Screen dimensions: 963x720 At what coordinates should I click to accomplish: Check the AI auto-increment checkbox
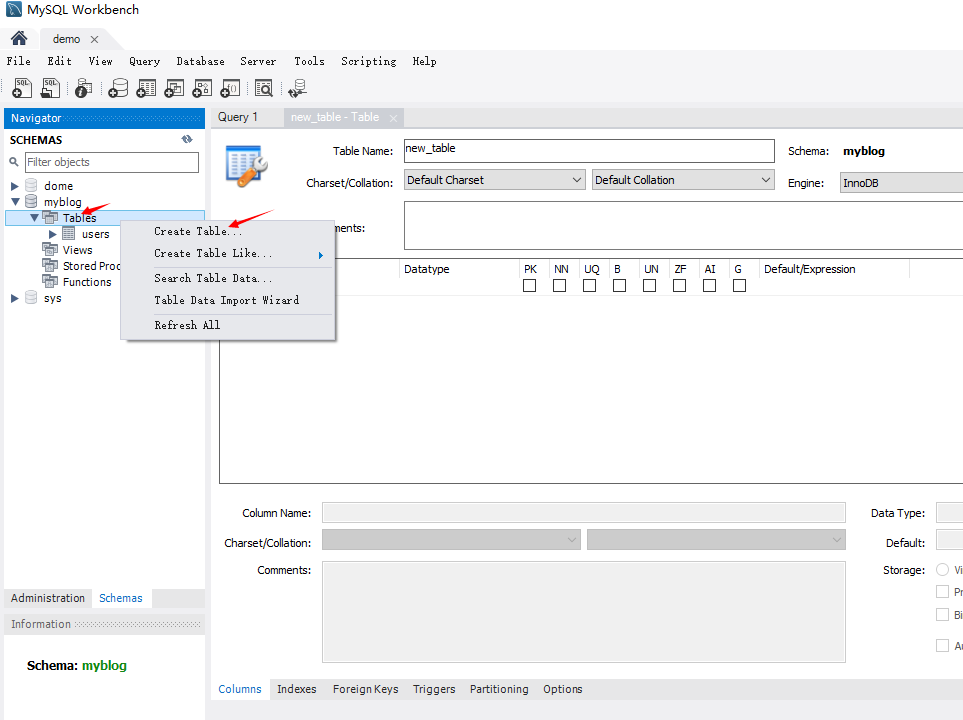(x=709, y=286)
